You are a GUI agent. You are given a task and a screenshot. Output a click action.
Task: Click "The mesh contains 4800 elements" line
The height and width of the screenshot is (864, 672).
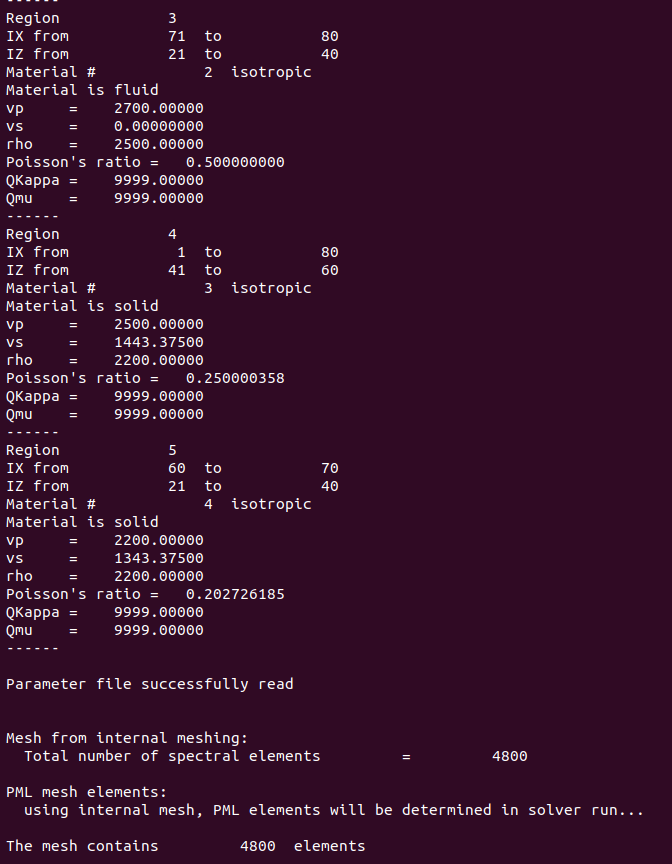coord(185,846)
